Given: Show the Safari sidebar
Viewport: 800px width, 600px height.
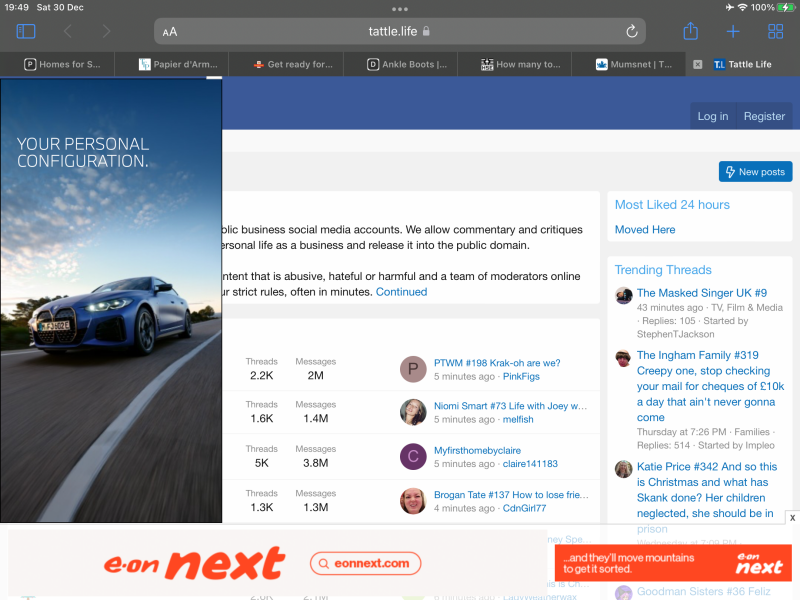Looking at the screenshot, I should click(26, 32).
